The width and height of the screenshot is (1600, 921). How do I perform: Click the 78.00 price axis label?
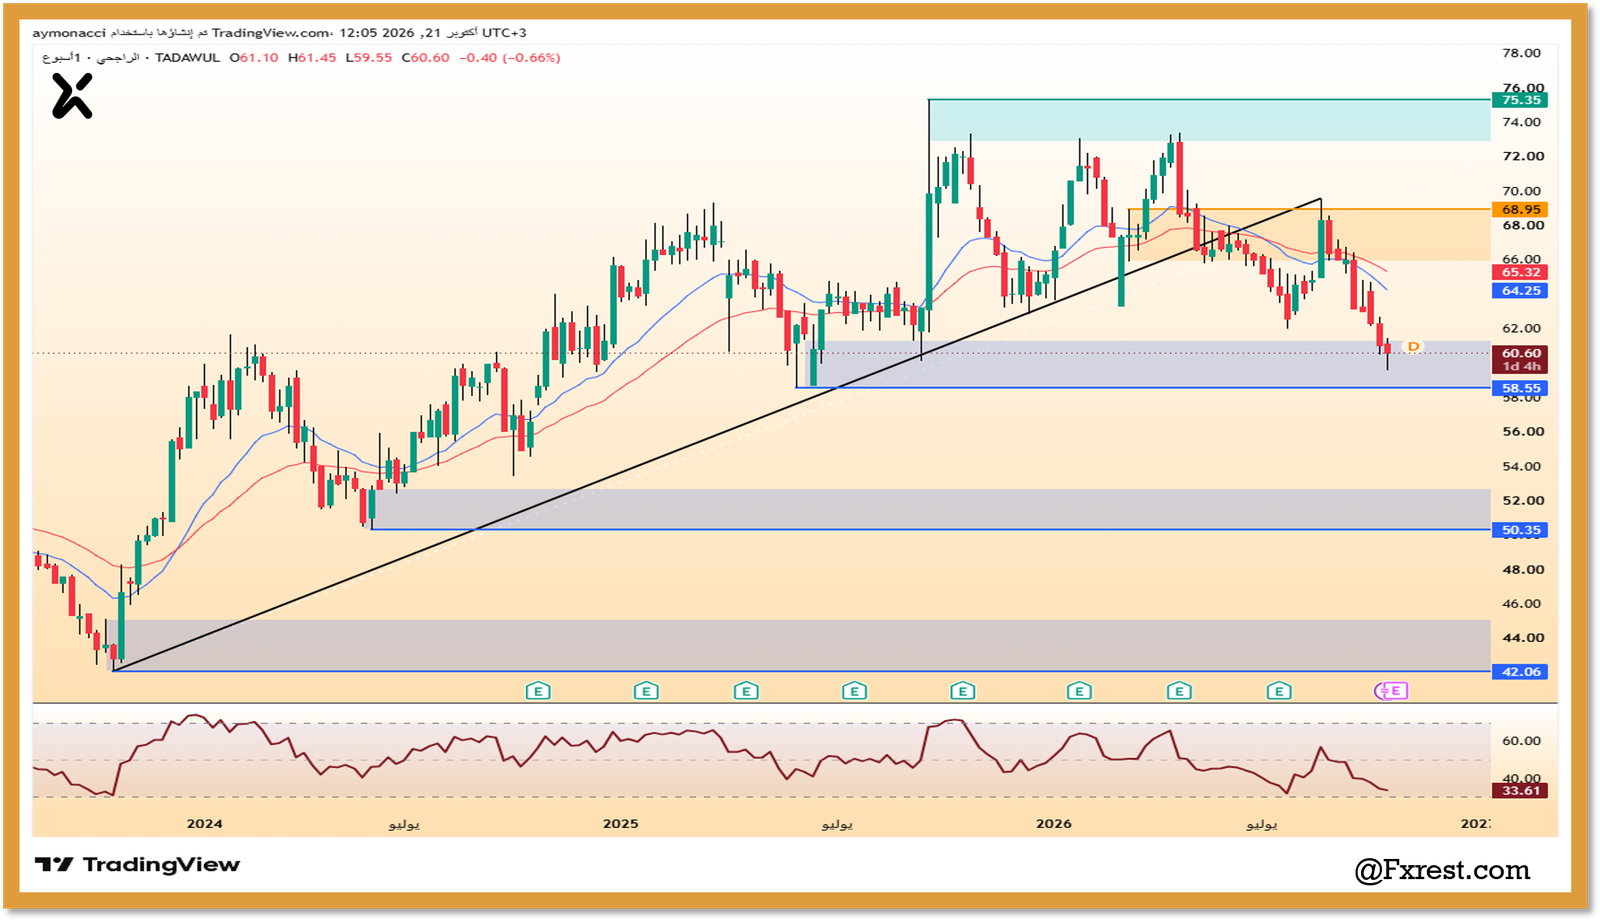tap(1522, 53)
